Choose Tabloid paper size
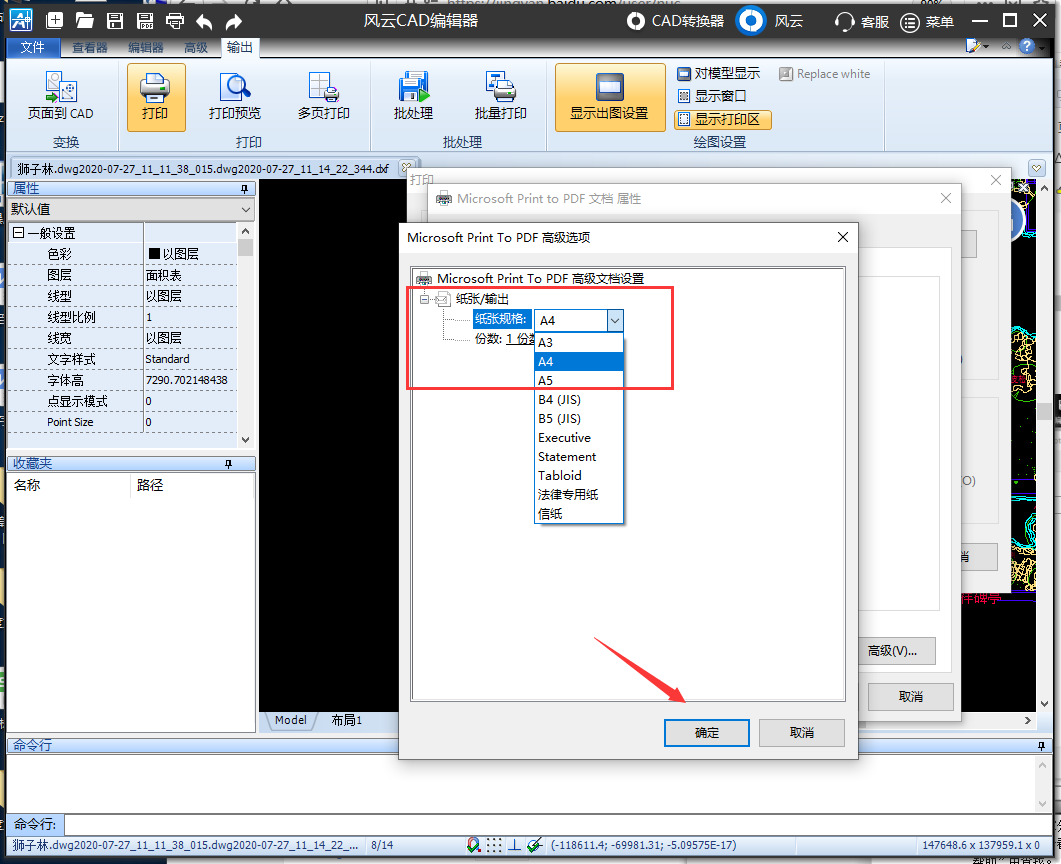 click(x=579, y=476)
